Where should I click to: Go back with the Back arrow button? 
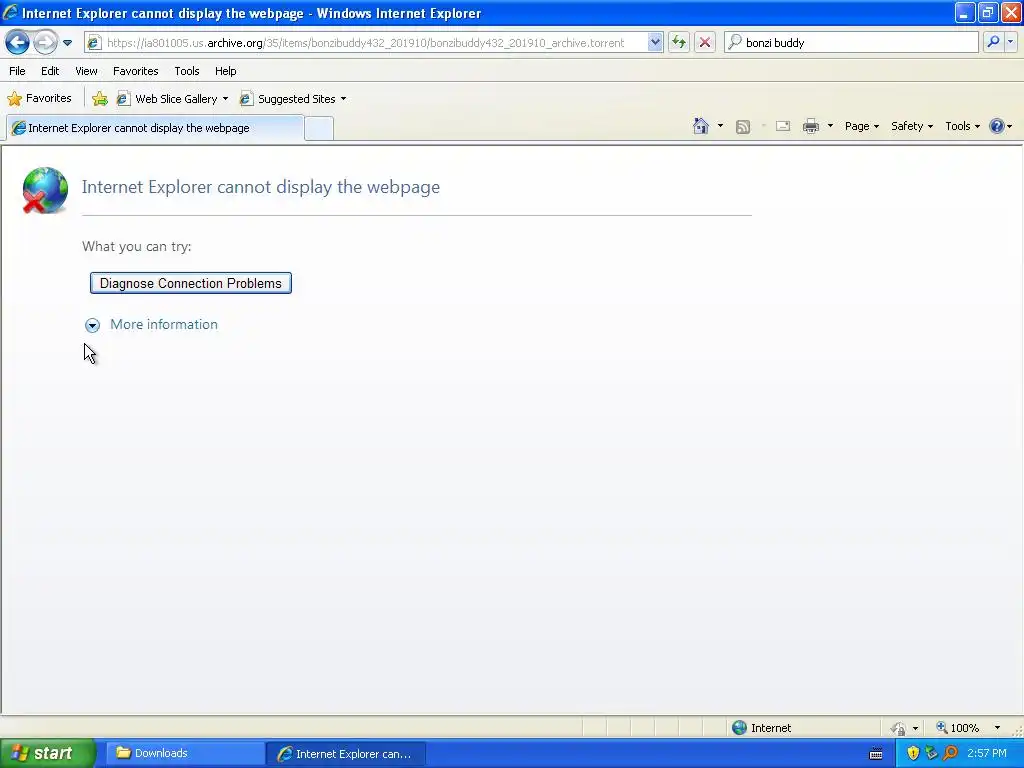click(18, 42)
